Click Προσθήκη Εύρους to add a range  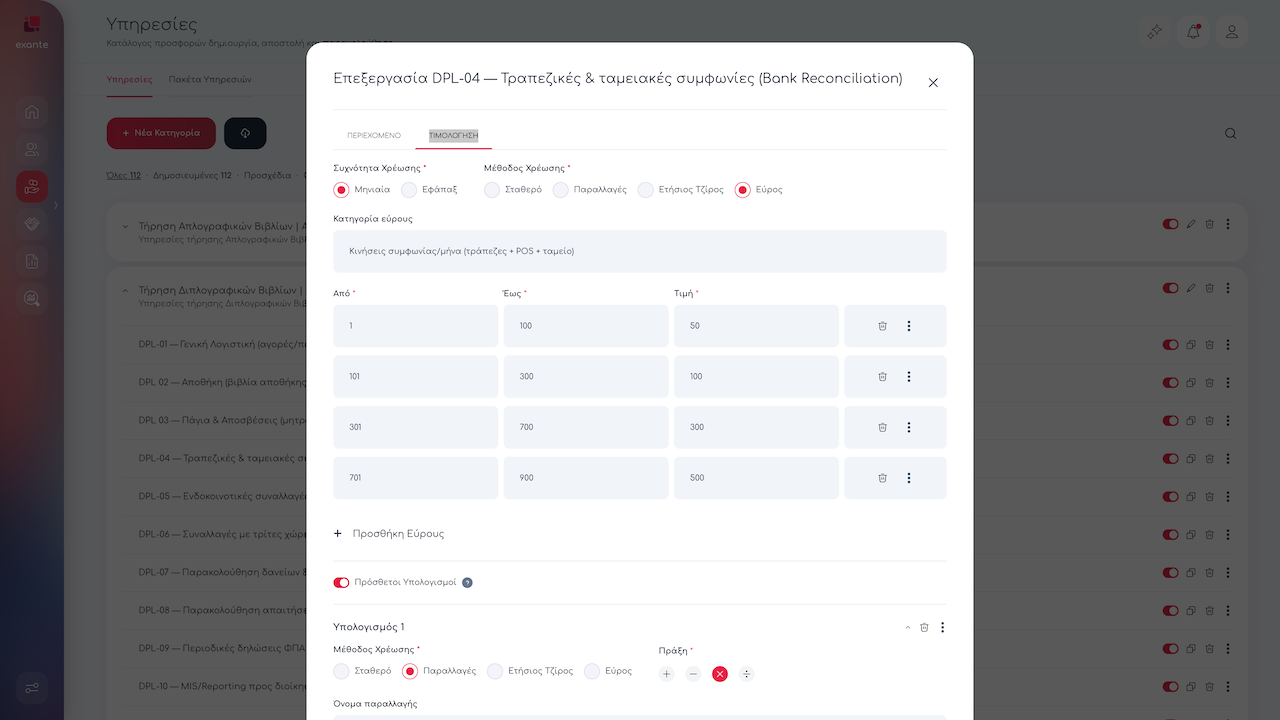click(389, 534)
